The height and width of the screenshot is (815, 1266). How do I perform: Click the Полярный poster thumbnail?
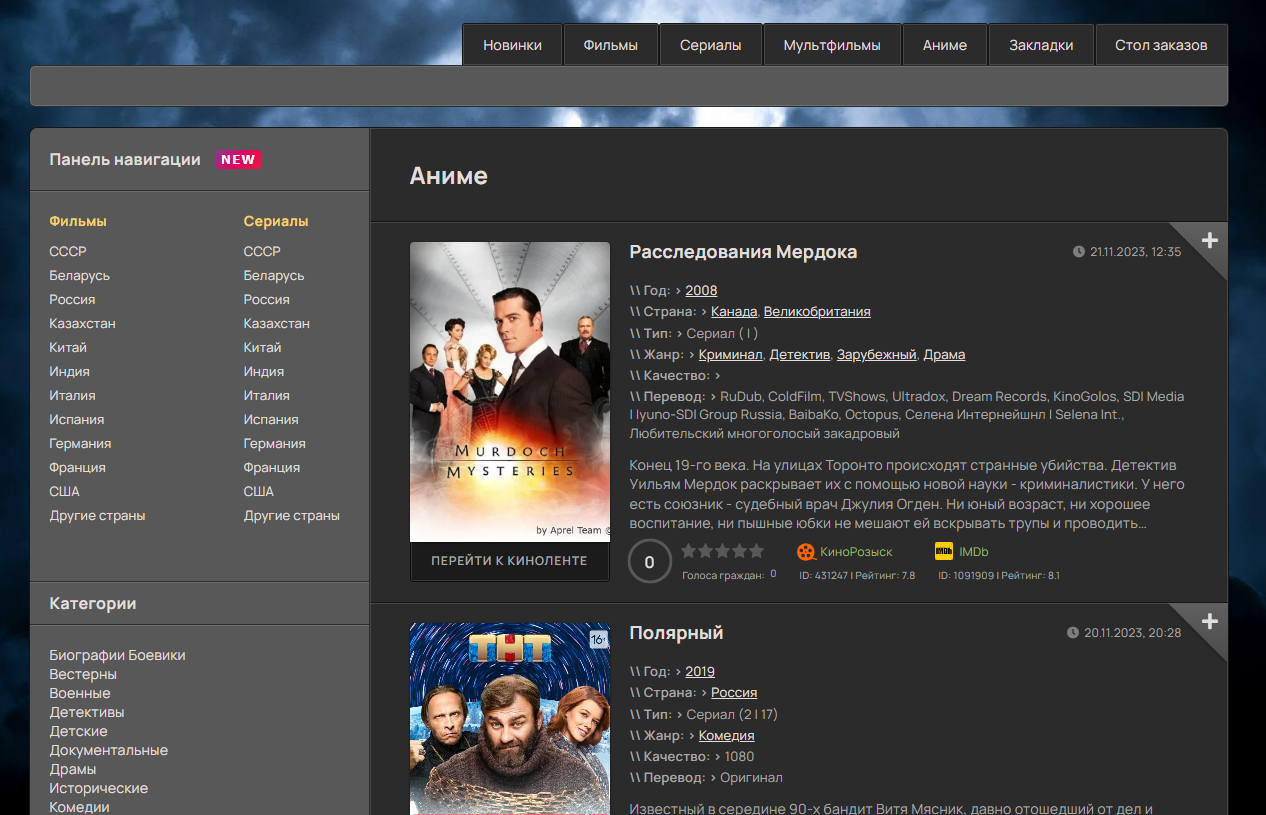510,719
